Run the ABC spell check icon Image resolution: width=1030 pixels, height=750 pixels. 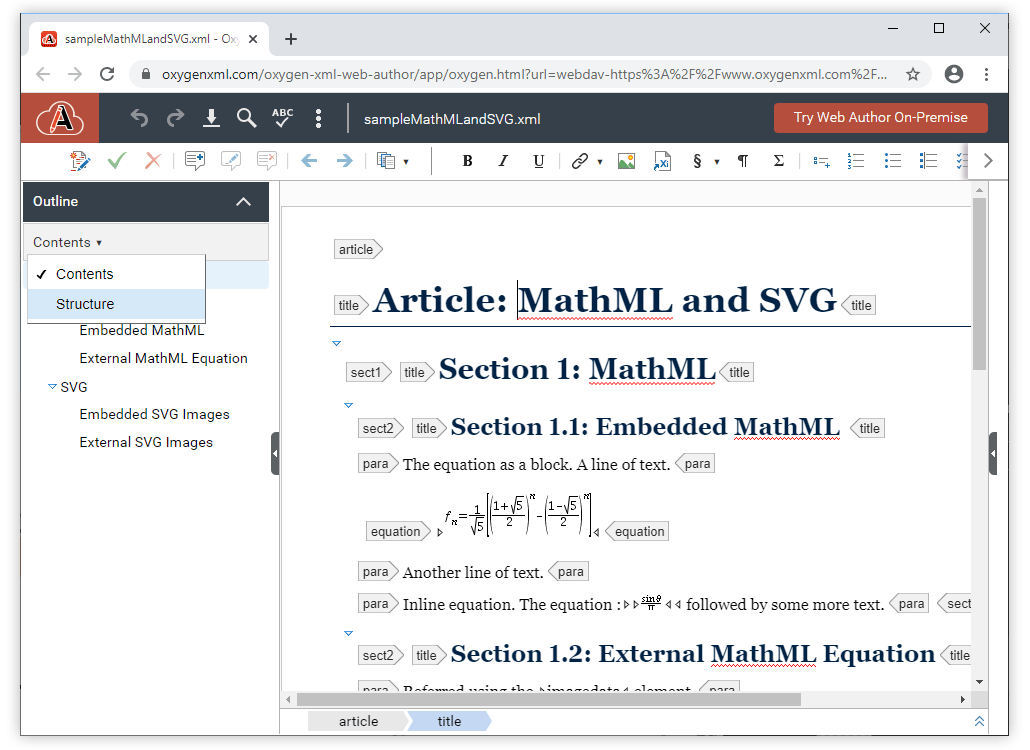(x=282, y=118)
